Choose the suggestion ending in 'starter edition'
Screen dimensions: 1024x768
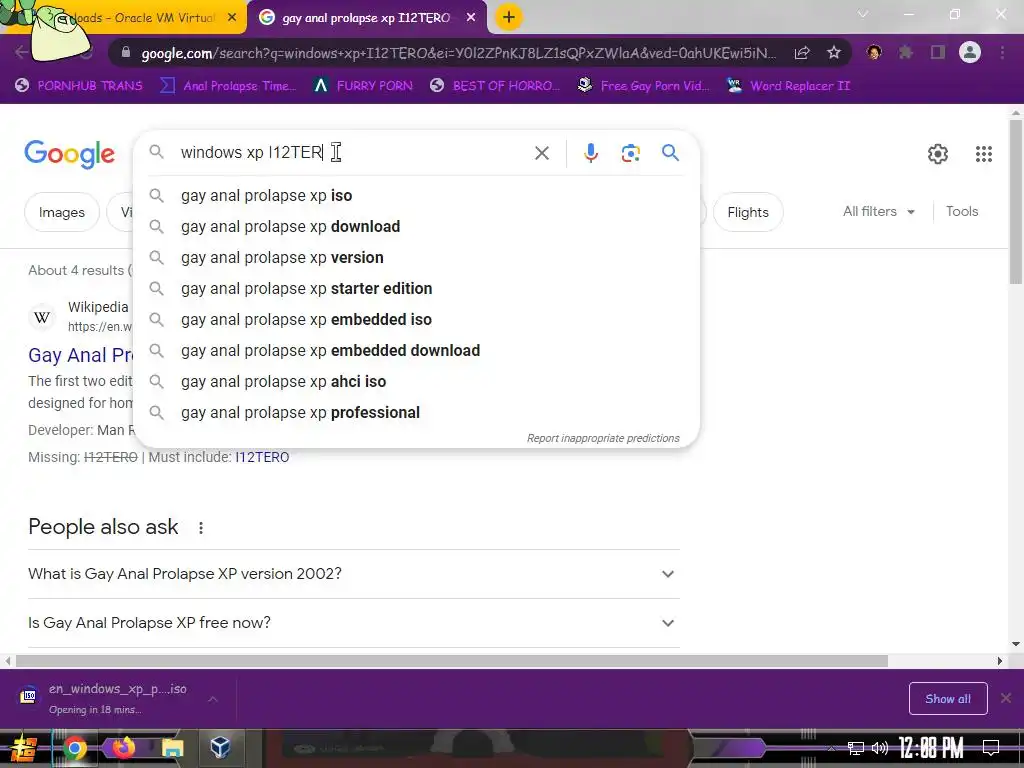click(416, 289)
